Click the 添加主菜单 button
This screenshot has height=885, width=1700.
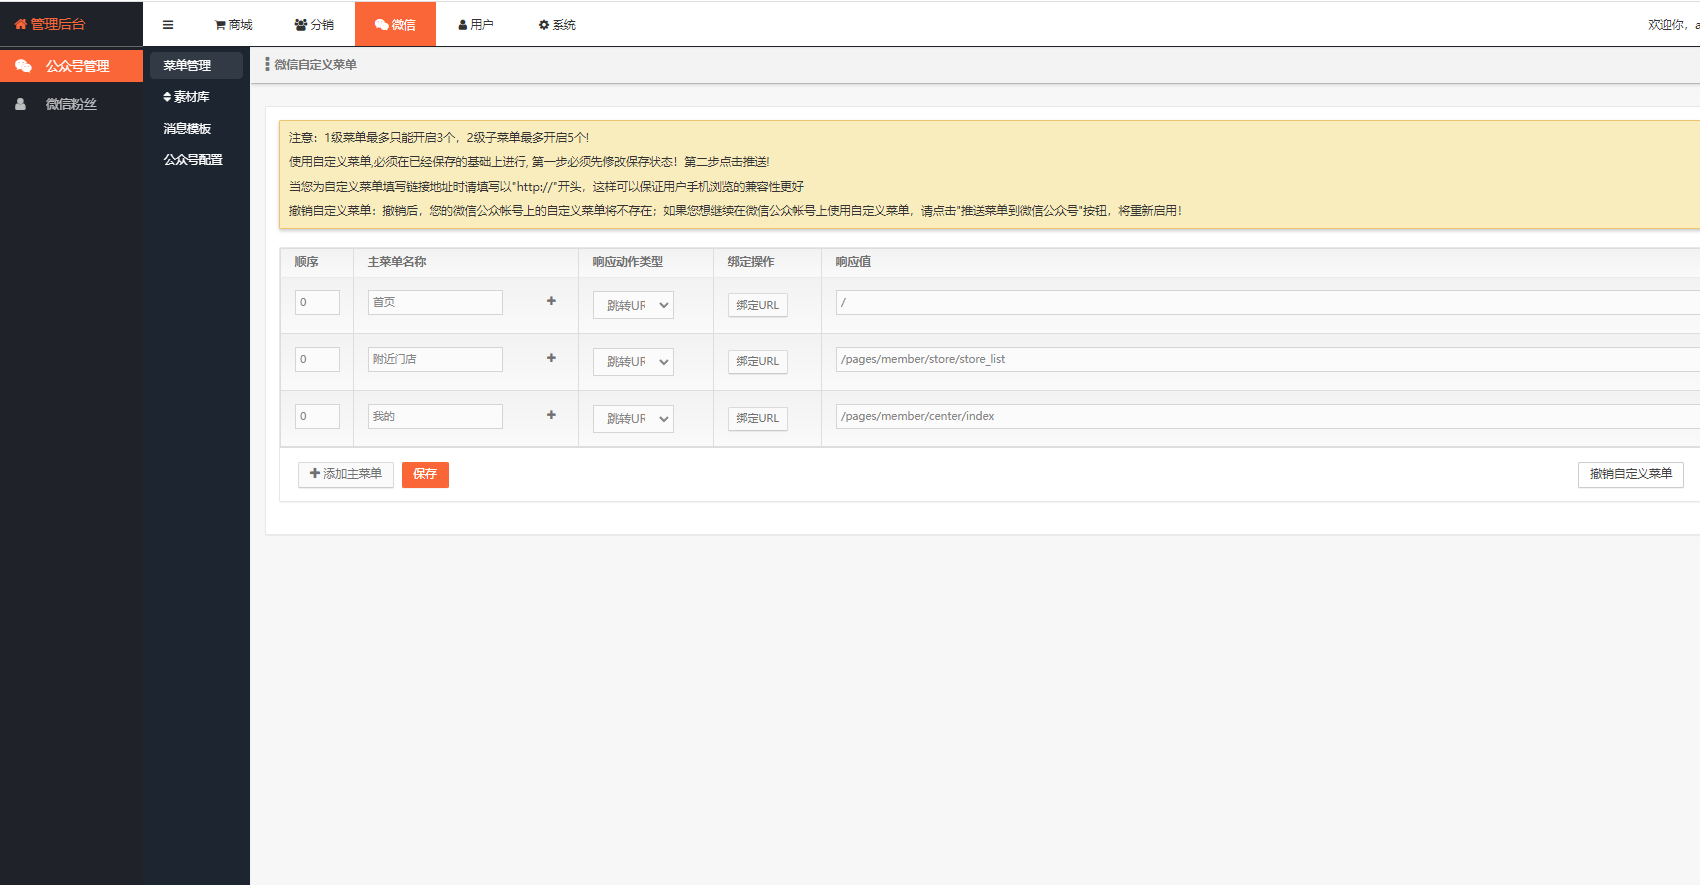[346, 474]
